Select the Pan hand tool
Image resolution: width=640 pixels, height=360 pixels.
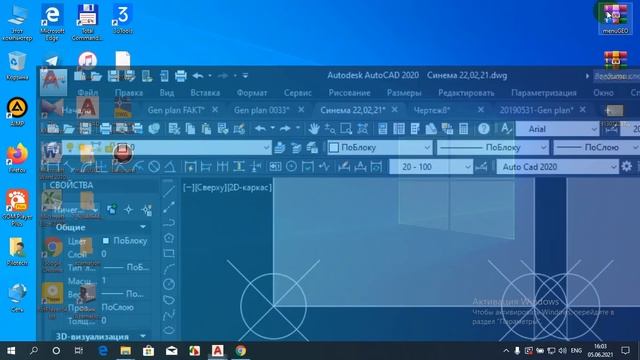coord(313,129)
